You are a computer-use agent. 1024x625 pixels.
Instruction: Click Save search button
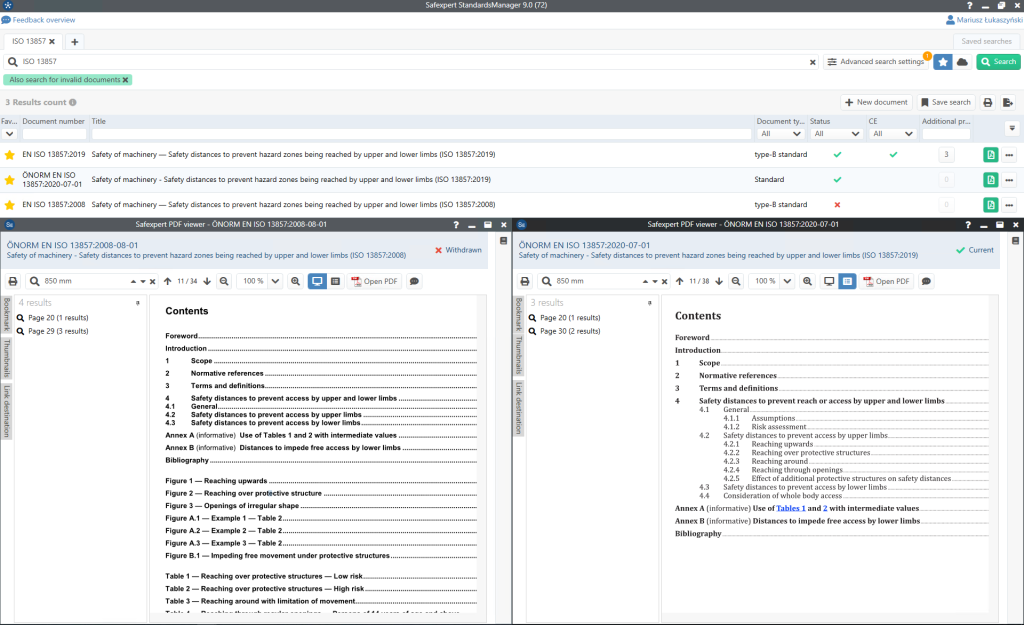(946, 103)
